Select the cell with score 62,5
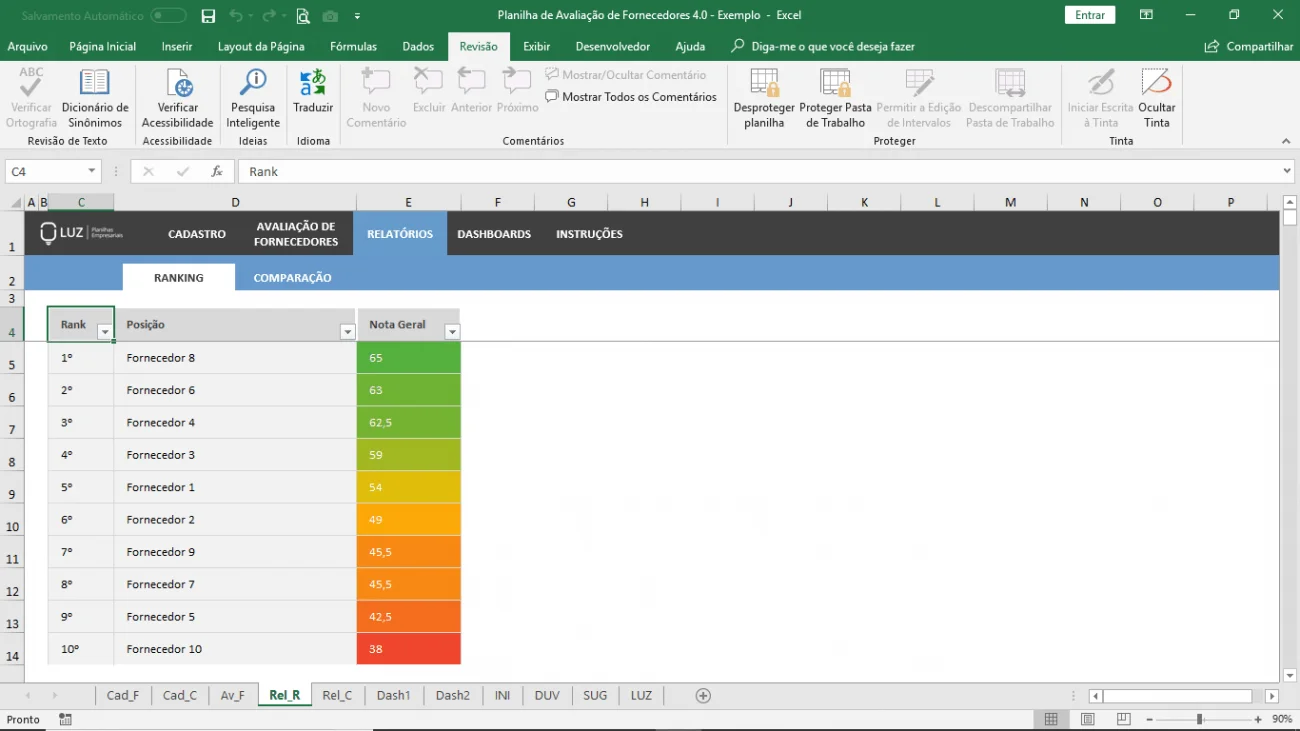This screenshot has width=1300, height=731. point(408,423)
